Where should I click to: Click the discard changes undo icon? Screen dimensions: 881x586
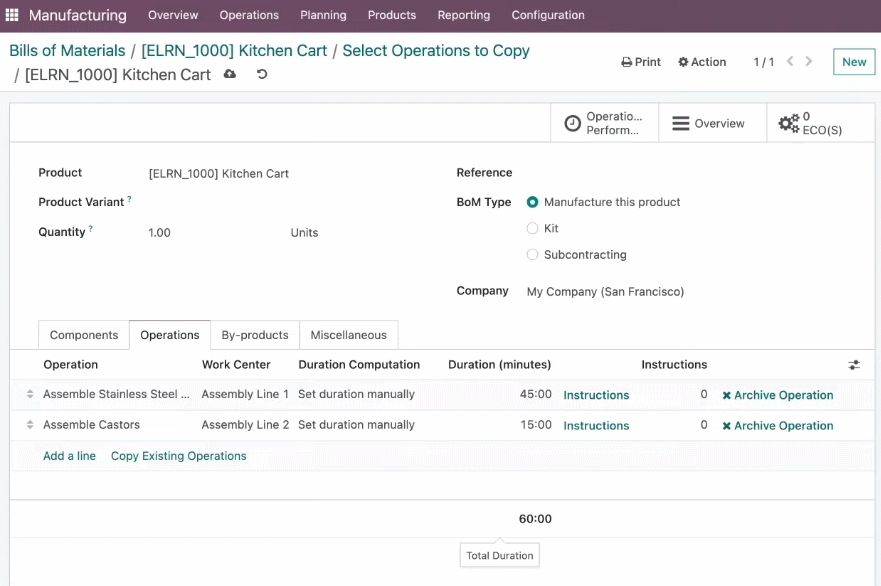[x=262, y=74]
